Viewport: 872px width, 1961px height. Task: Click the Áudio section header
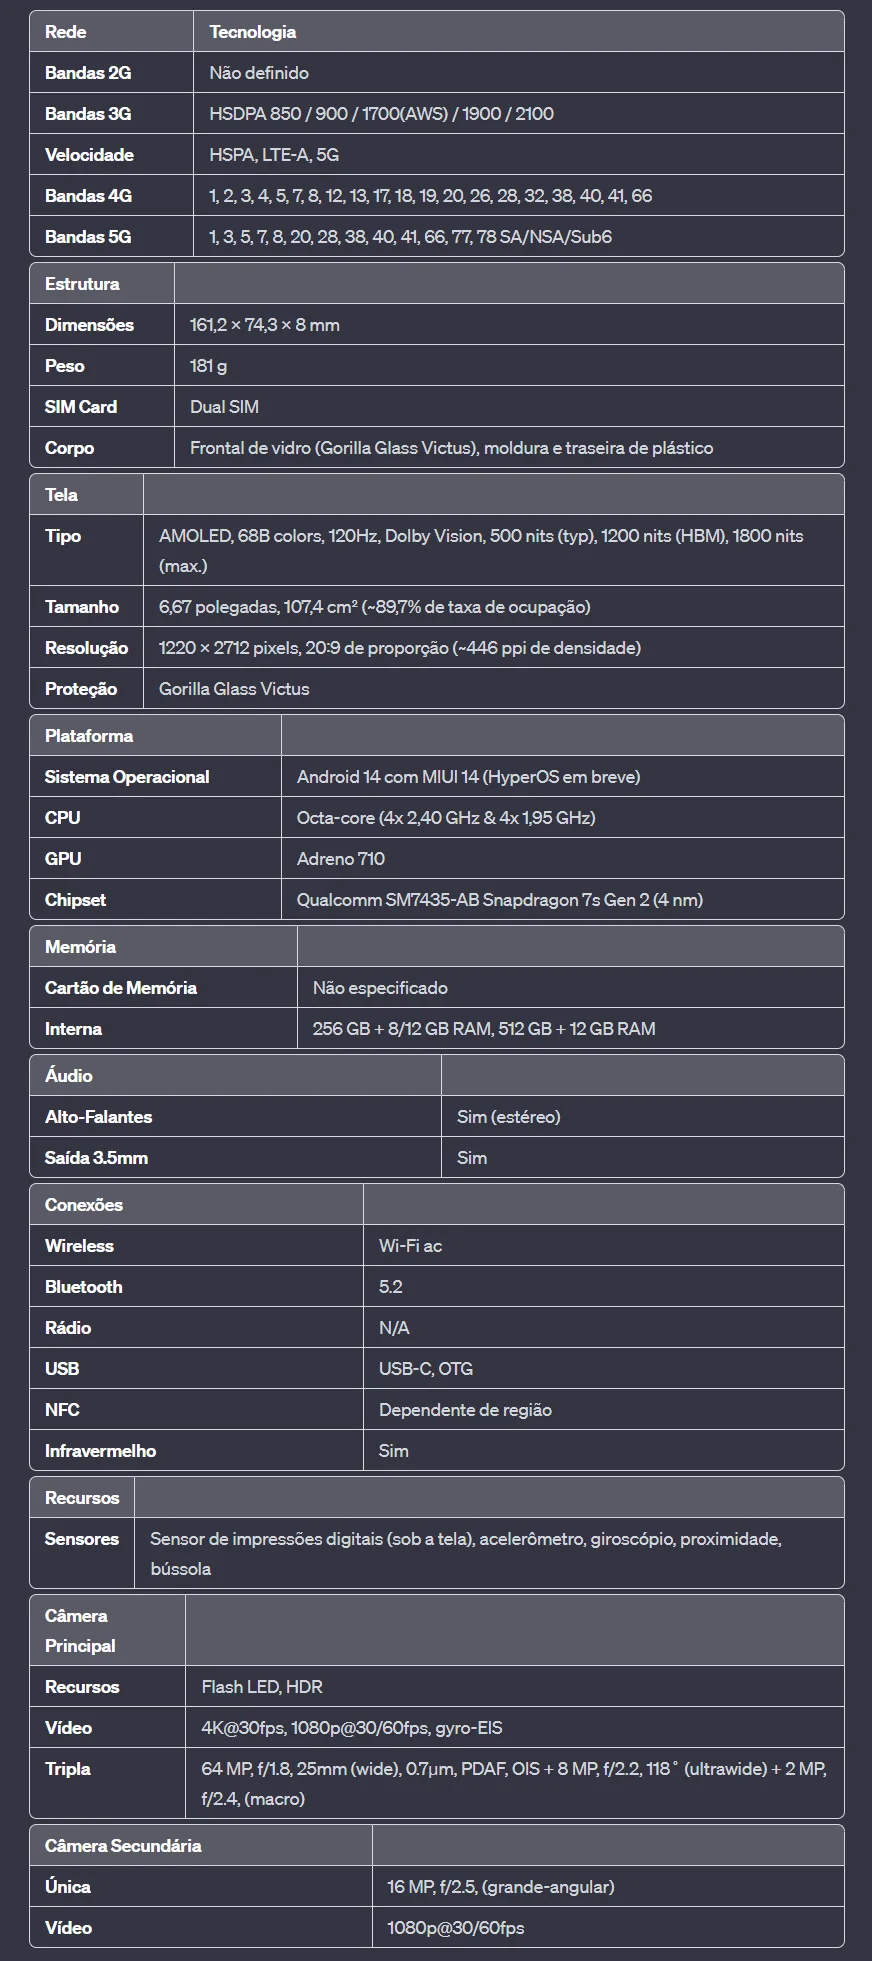(x=69, y=1076)
